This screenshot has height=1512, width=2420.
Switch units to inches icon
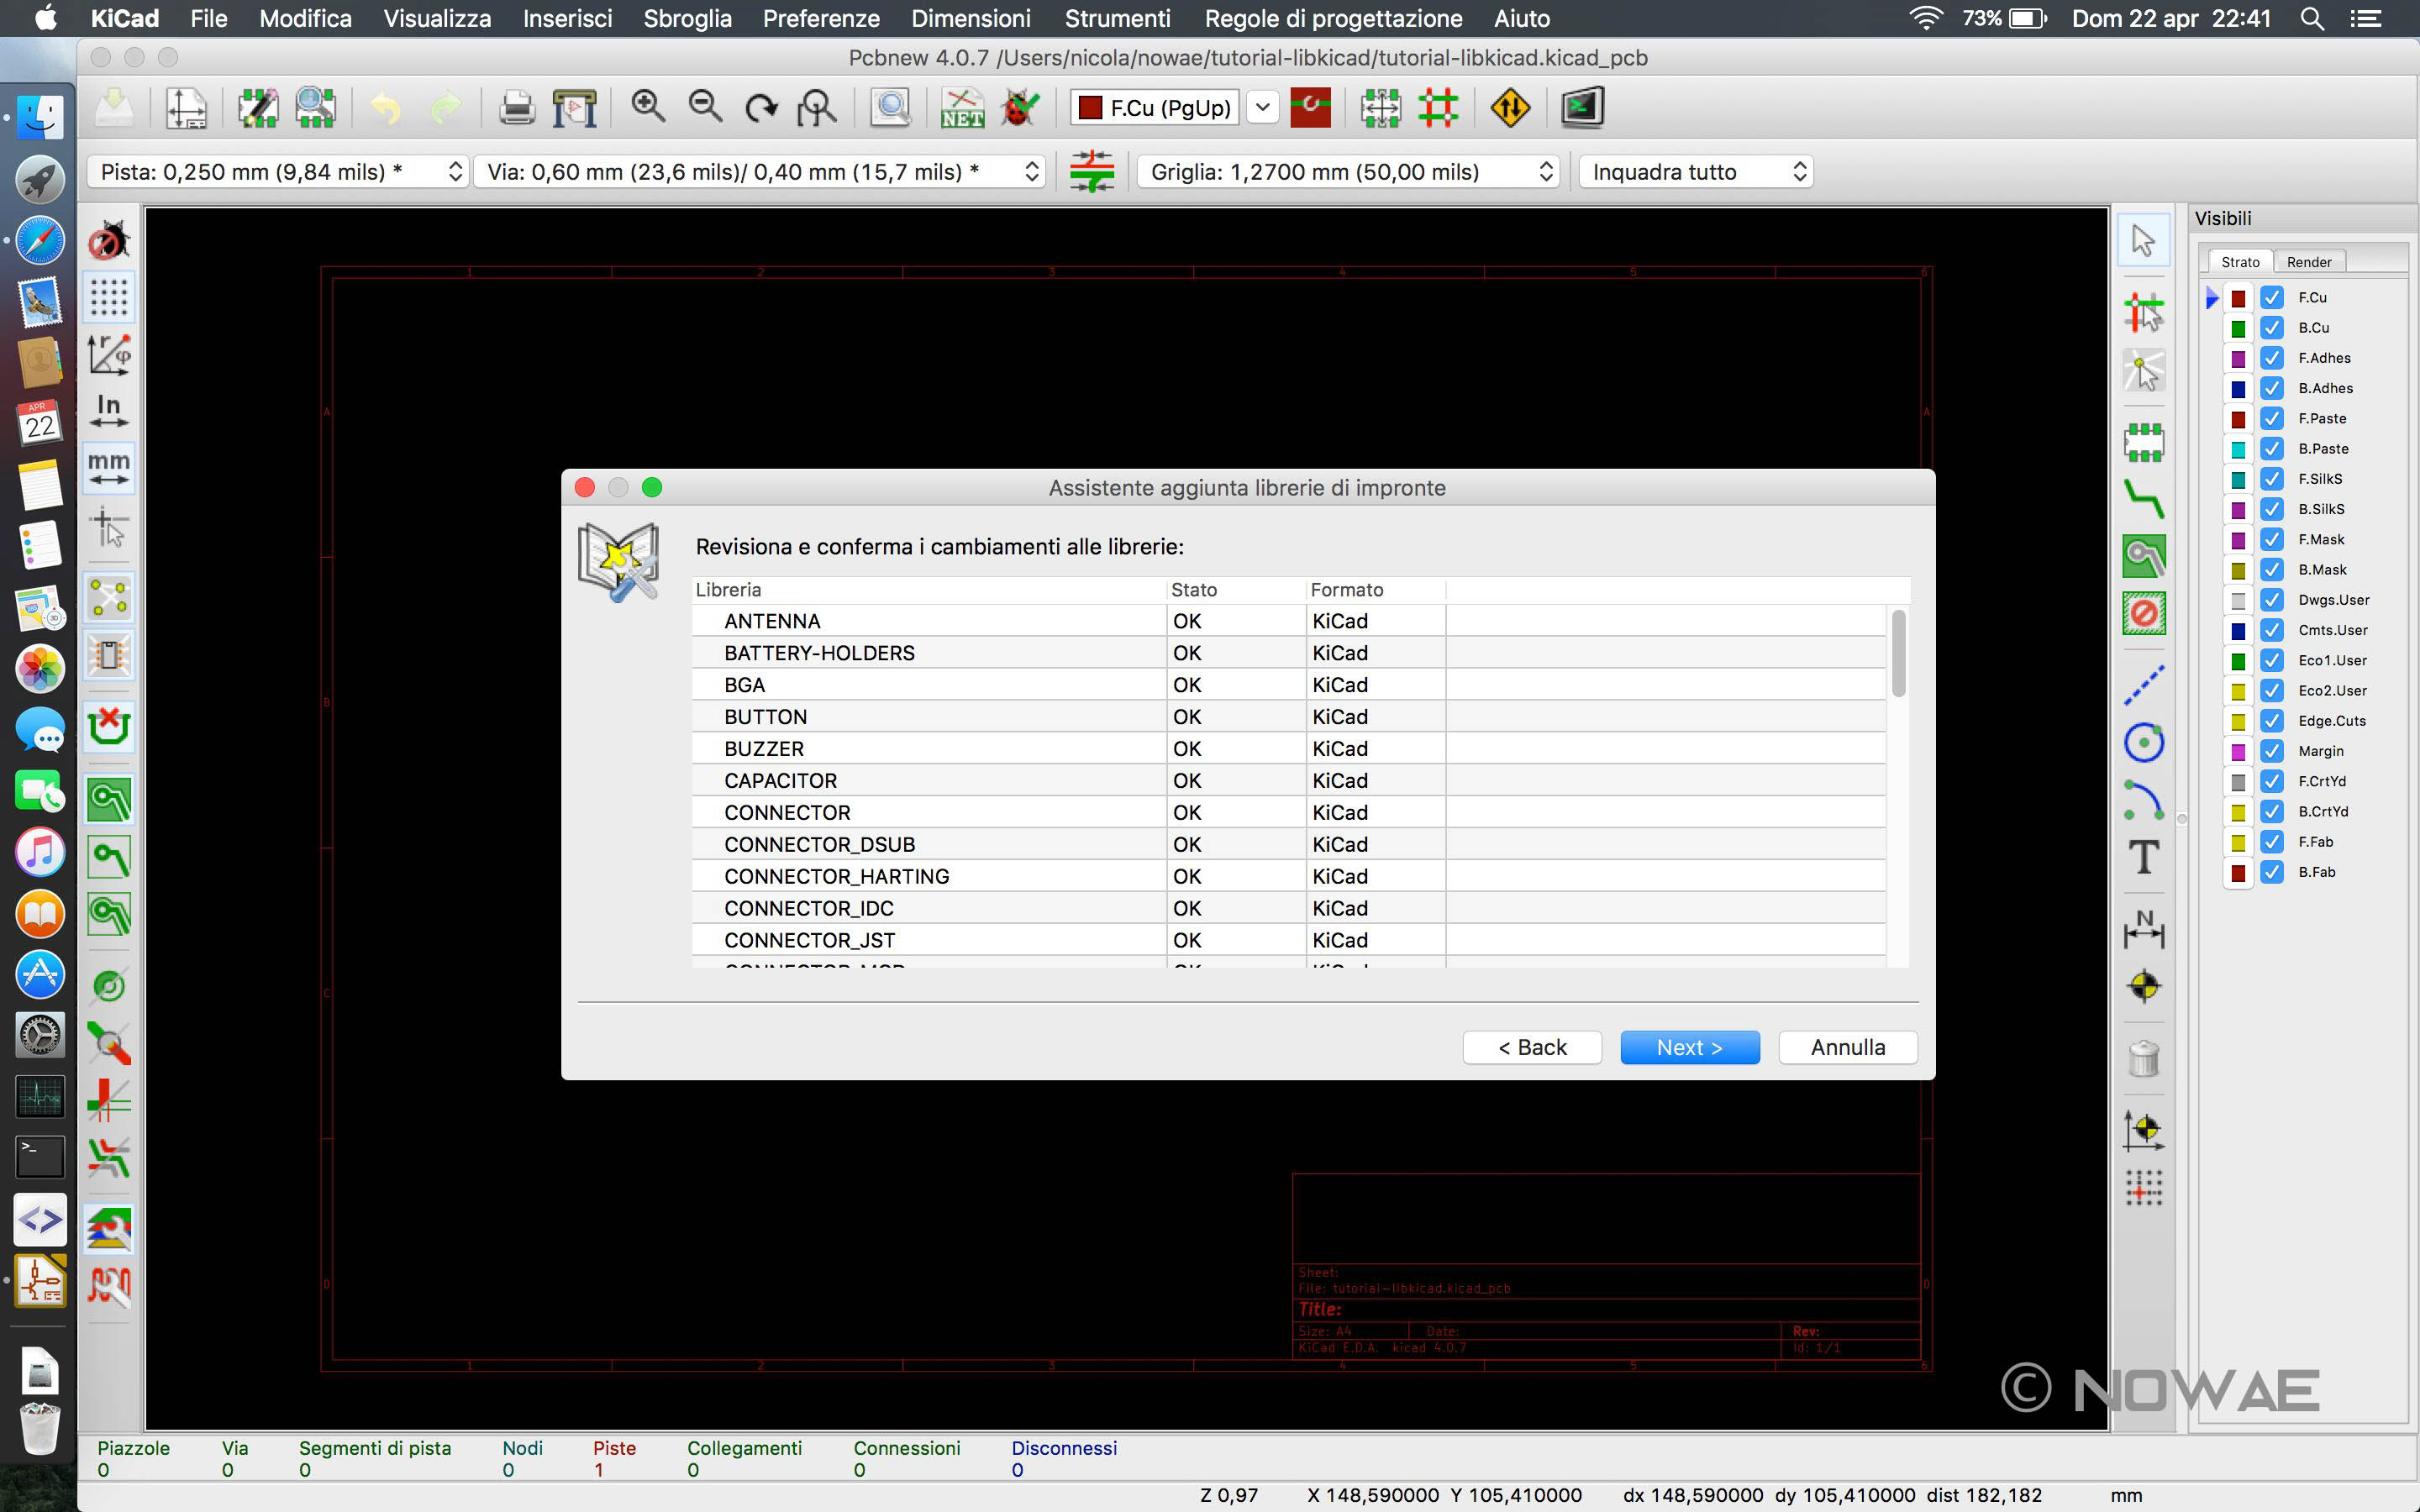(x=109, y=410)
